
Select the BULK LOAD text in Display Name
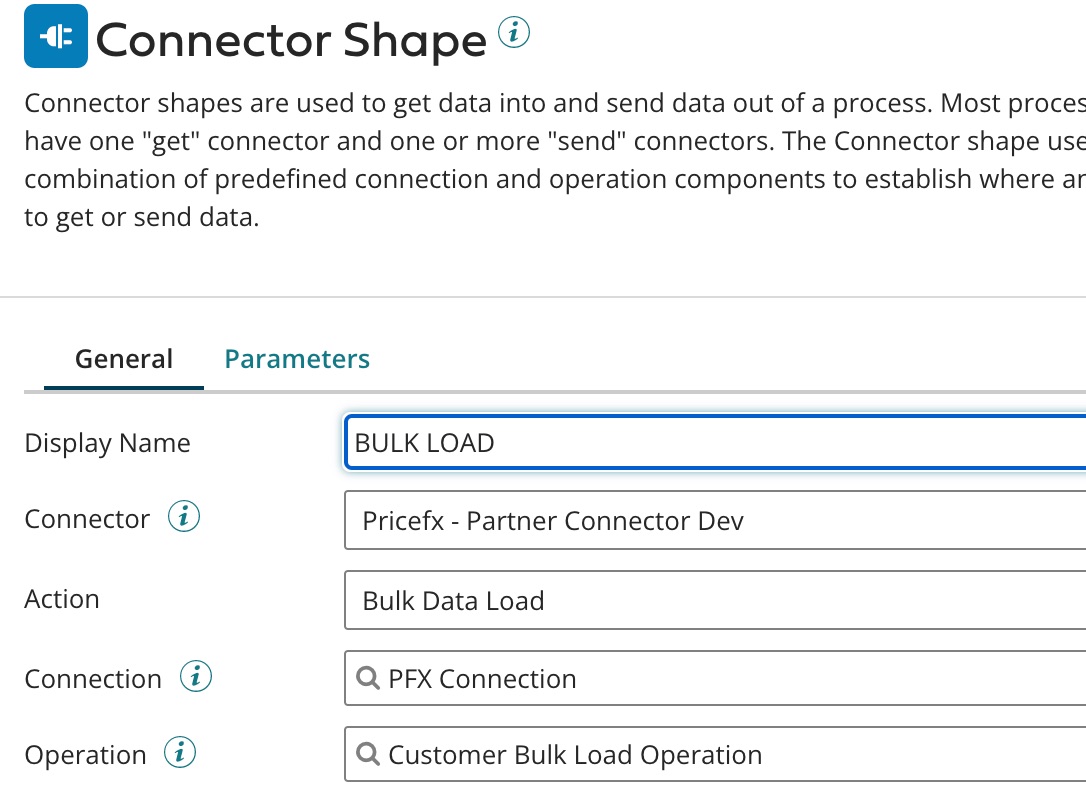[422, 442]
